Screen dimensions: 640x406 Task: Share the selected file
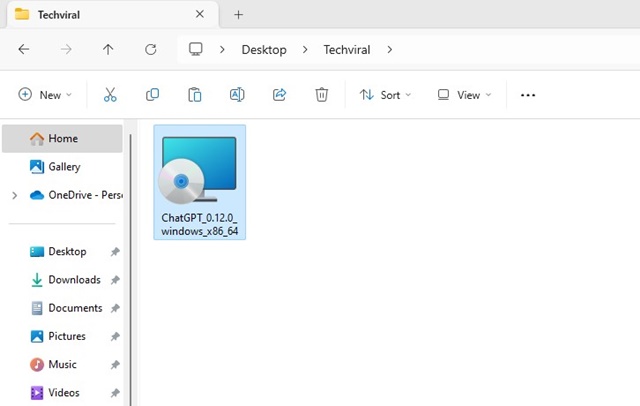279,95
